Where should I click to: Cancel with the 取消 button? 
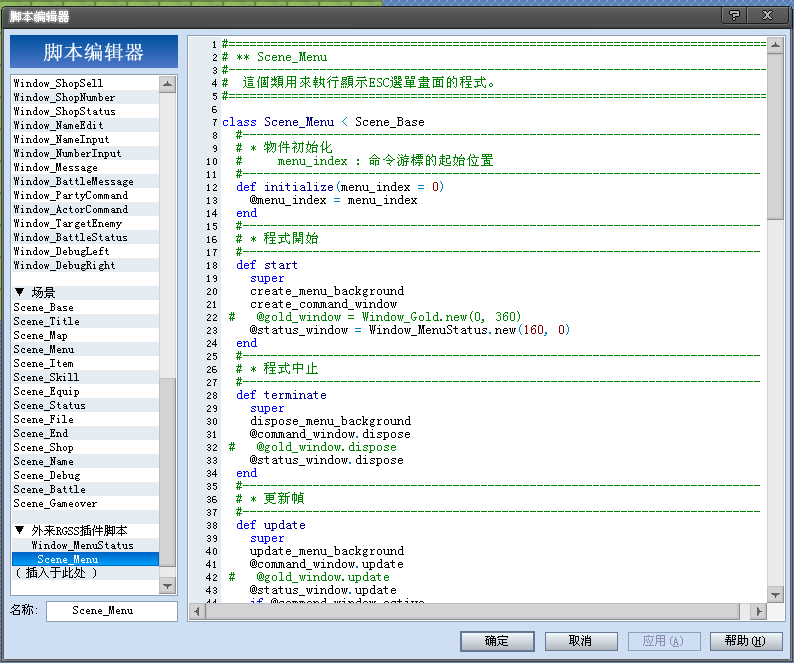(581, 641)
